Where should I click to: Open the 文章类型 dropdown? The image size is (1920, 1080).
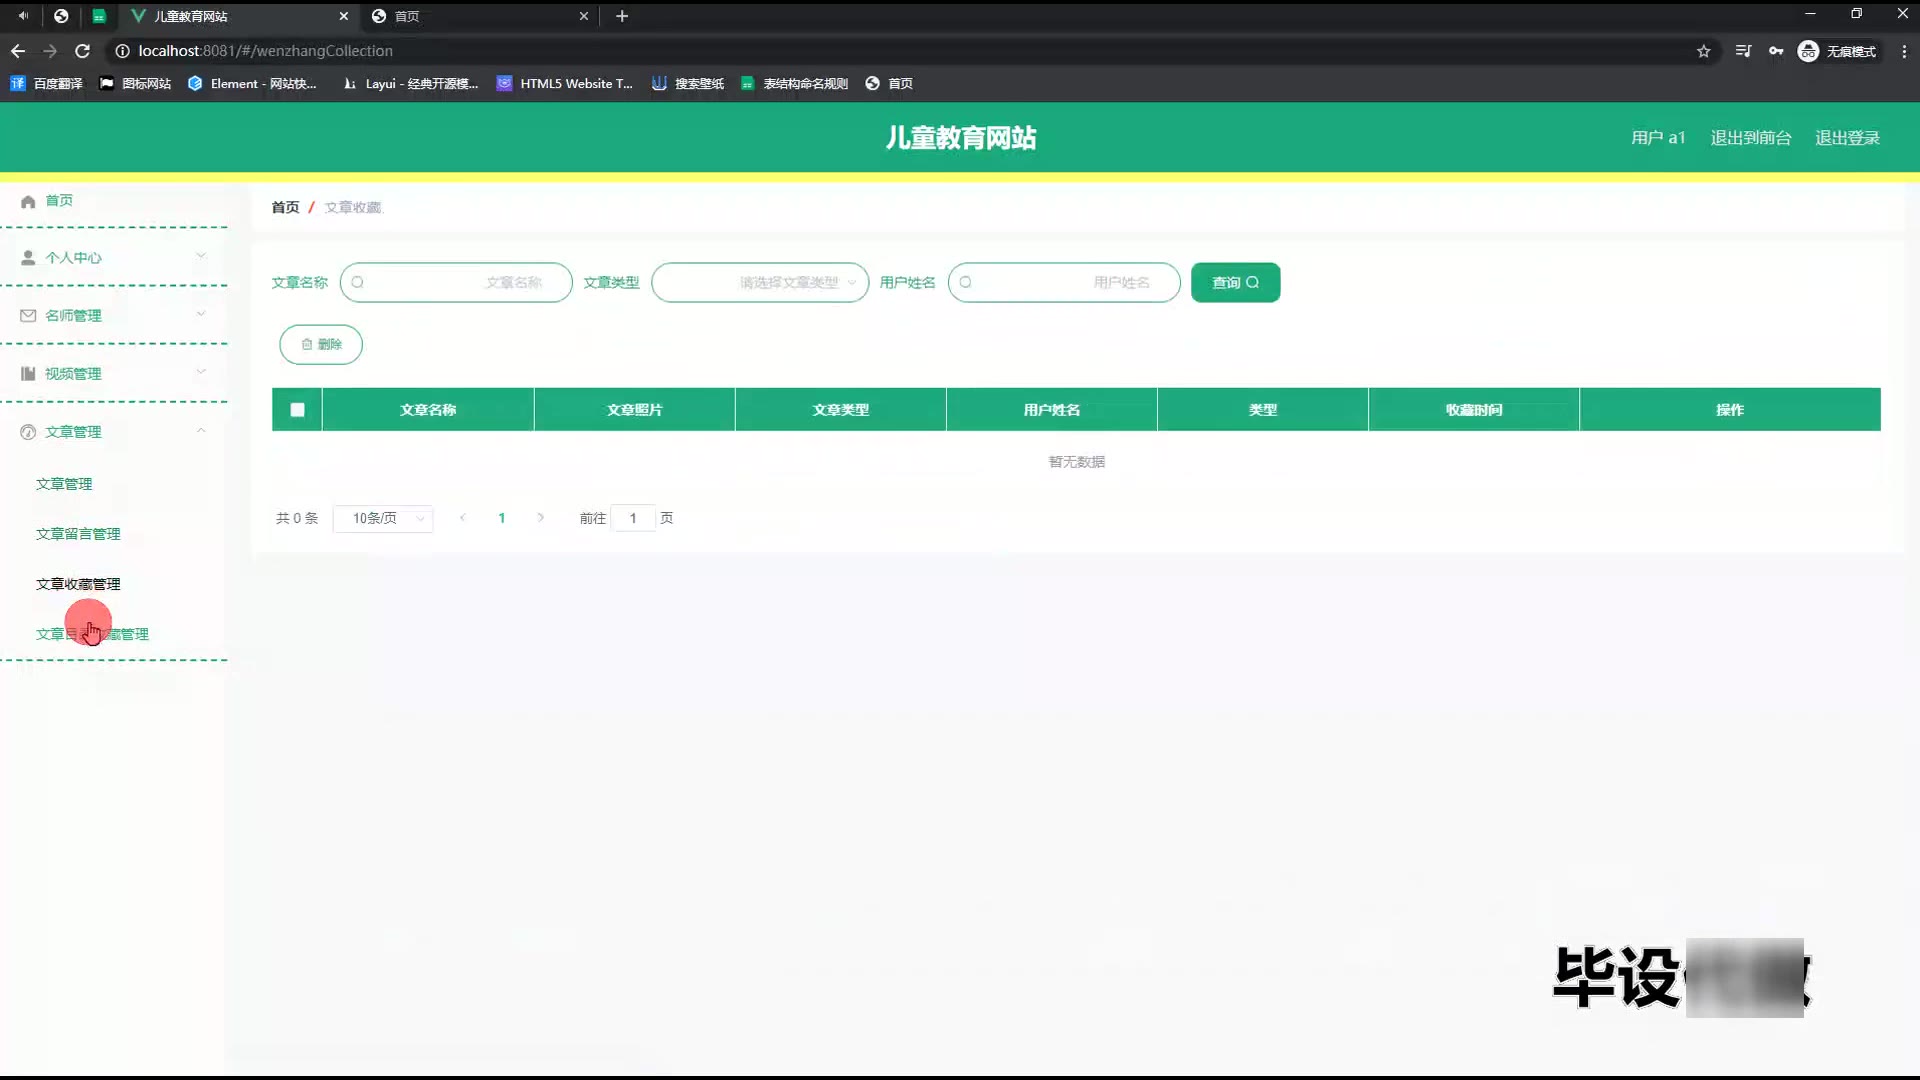click(760, 283)
